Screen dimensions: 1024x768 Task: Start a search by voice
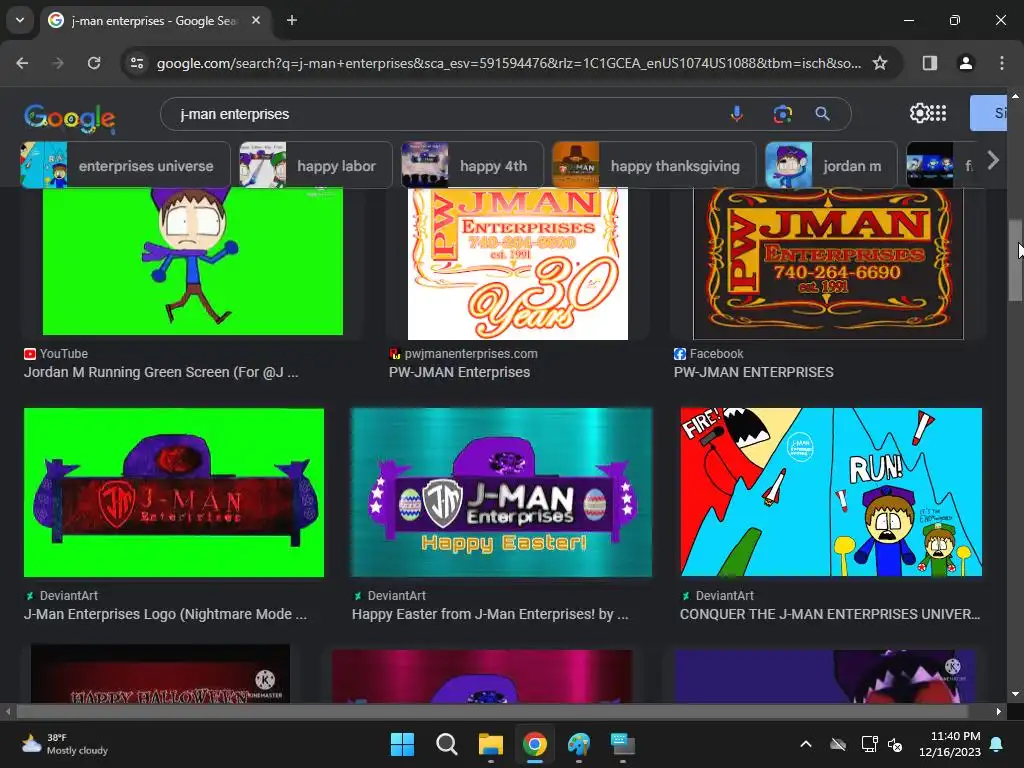pos(737,114)
